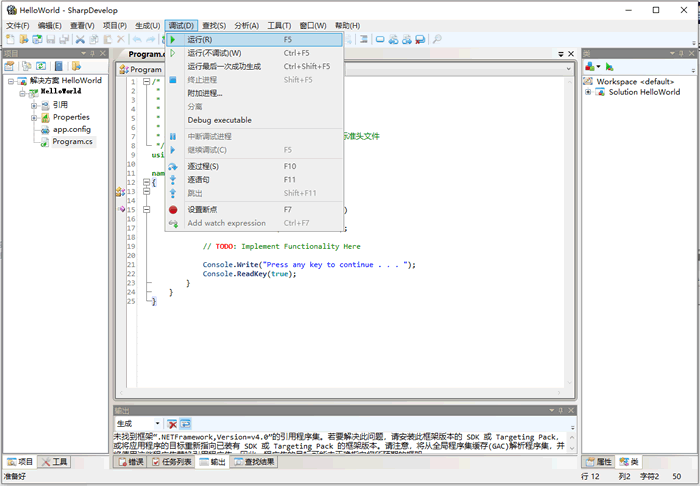Open app.config in the project tree
Screen dimensions: 700x486
point(71,129)
